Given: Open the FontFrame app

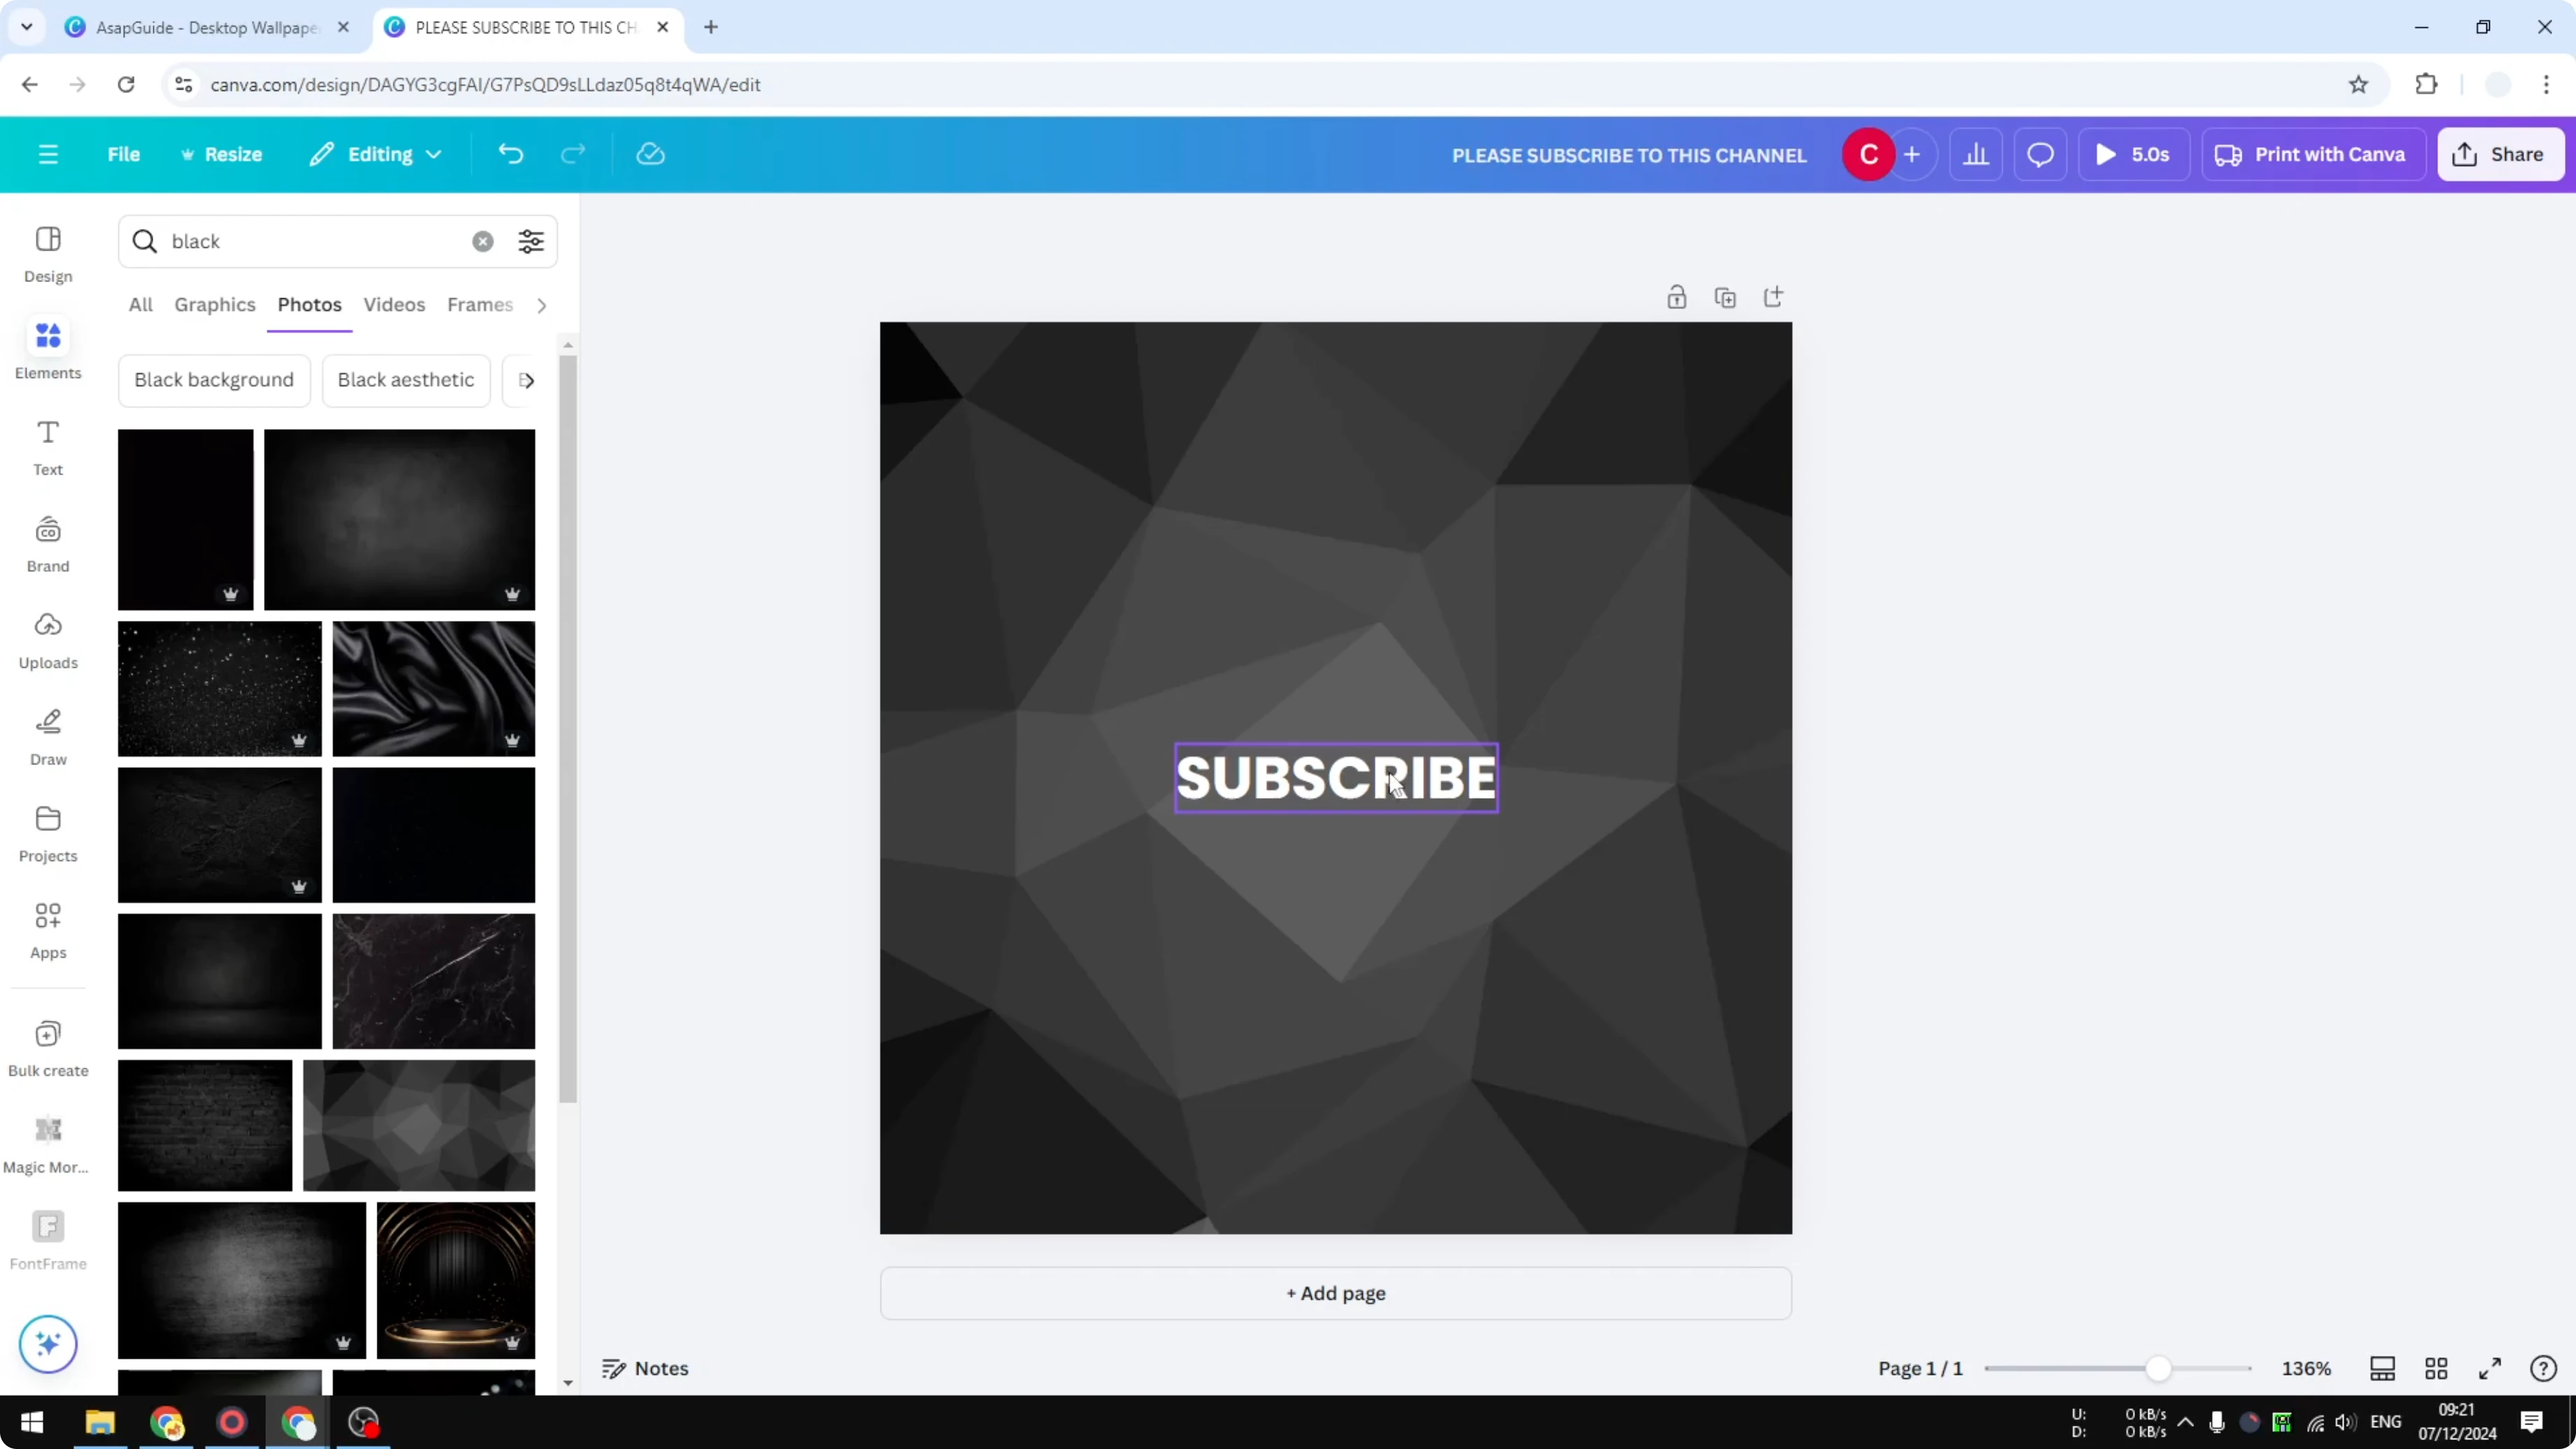Looking at the screenshot, I should click(48, 1241).
